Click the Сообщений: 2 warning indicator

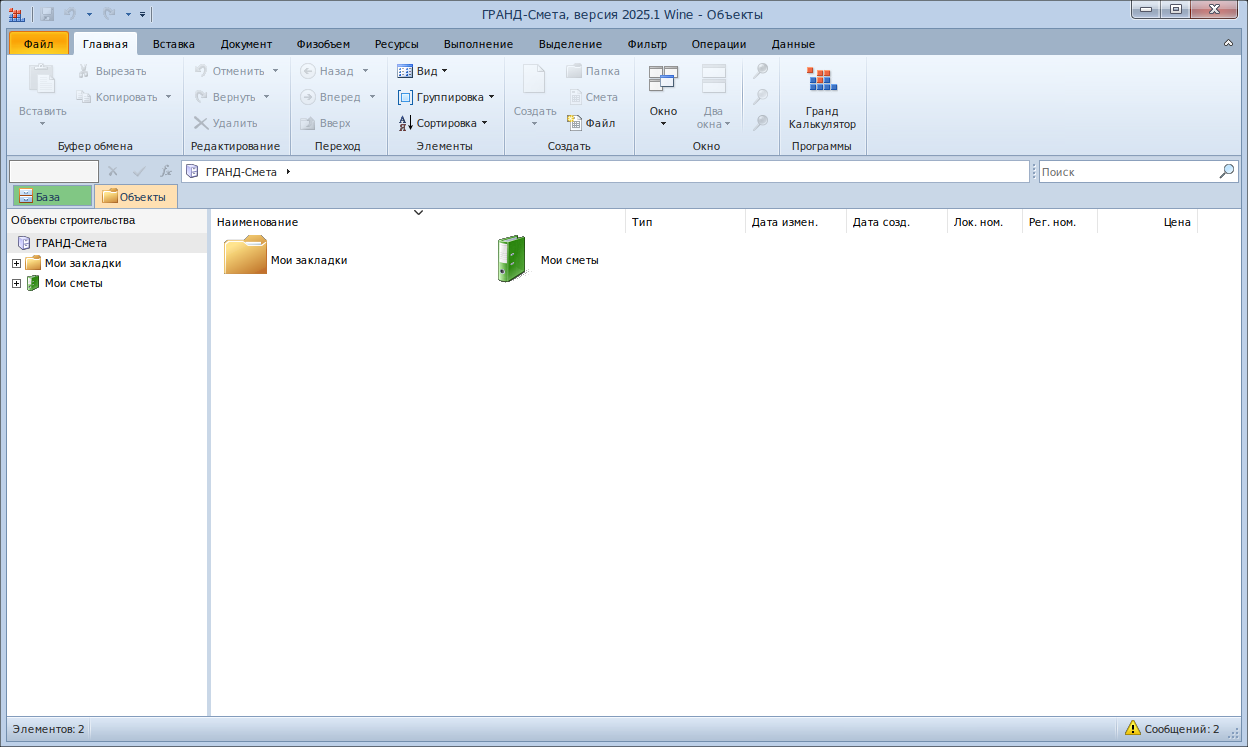tap(1172, 729)
